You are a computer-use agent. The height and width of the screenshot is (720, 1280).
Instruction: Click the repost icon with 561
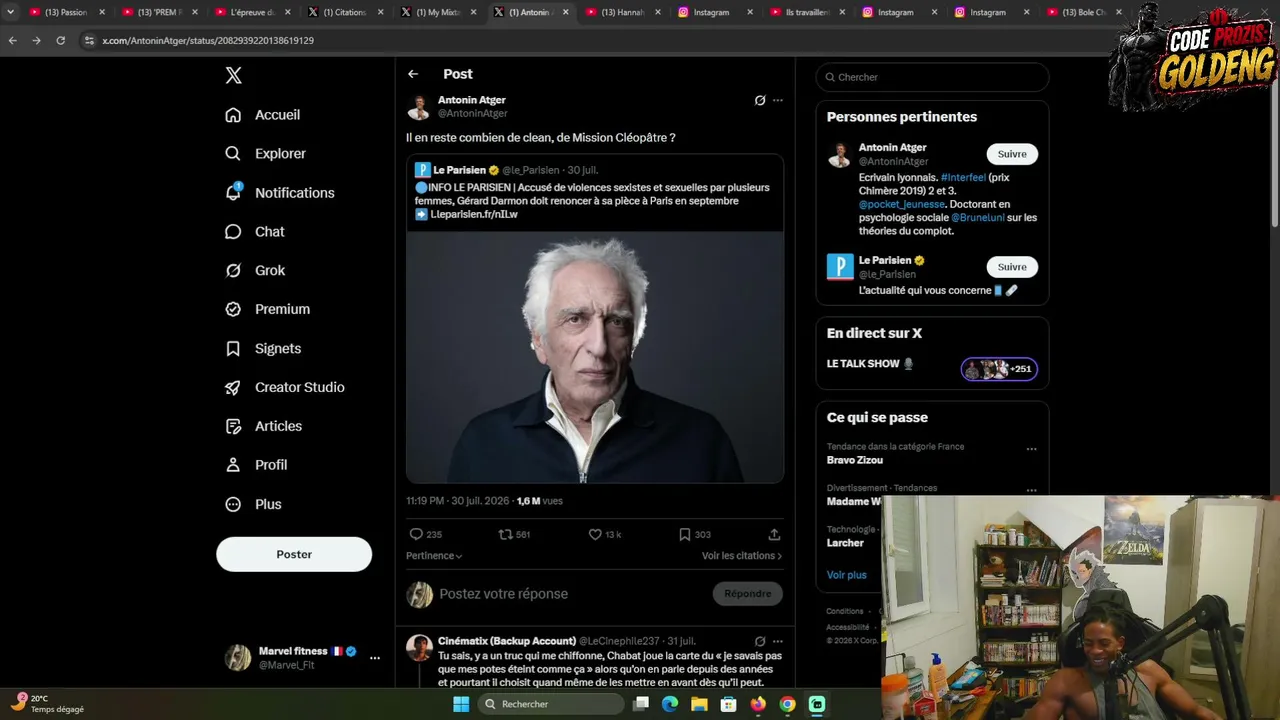(x=506, y=534)
